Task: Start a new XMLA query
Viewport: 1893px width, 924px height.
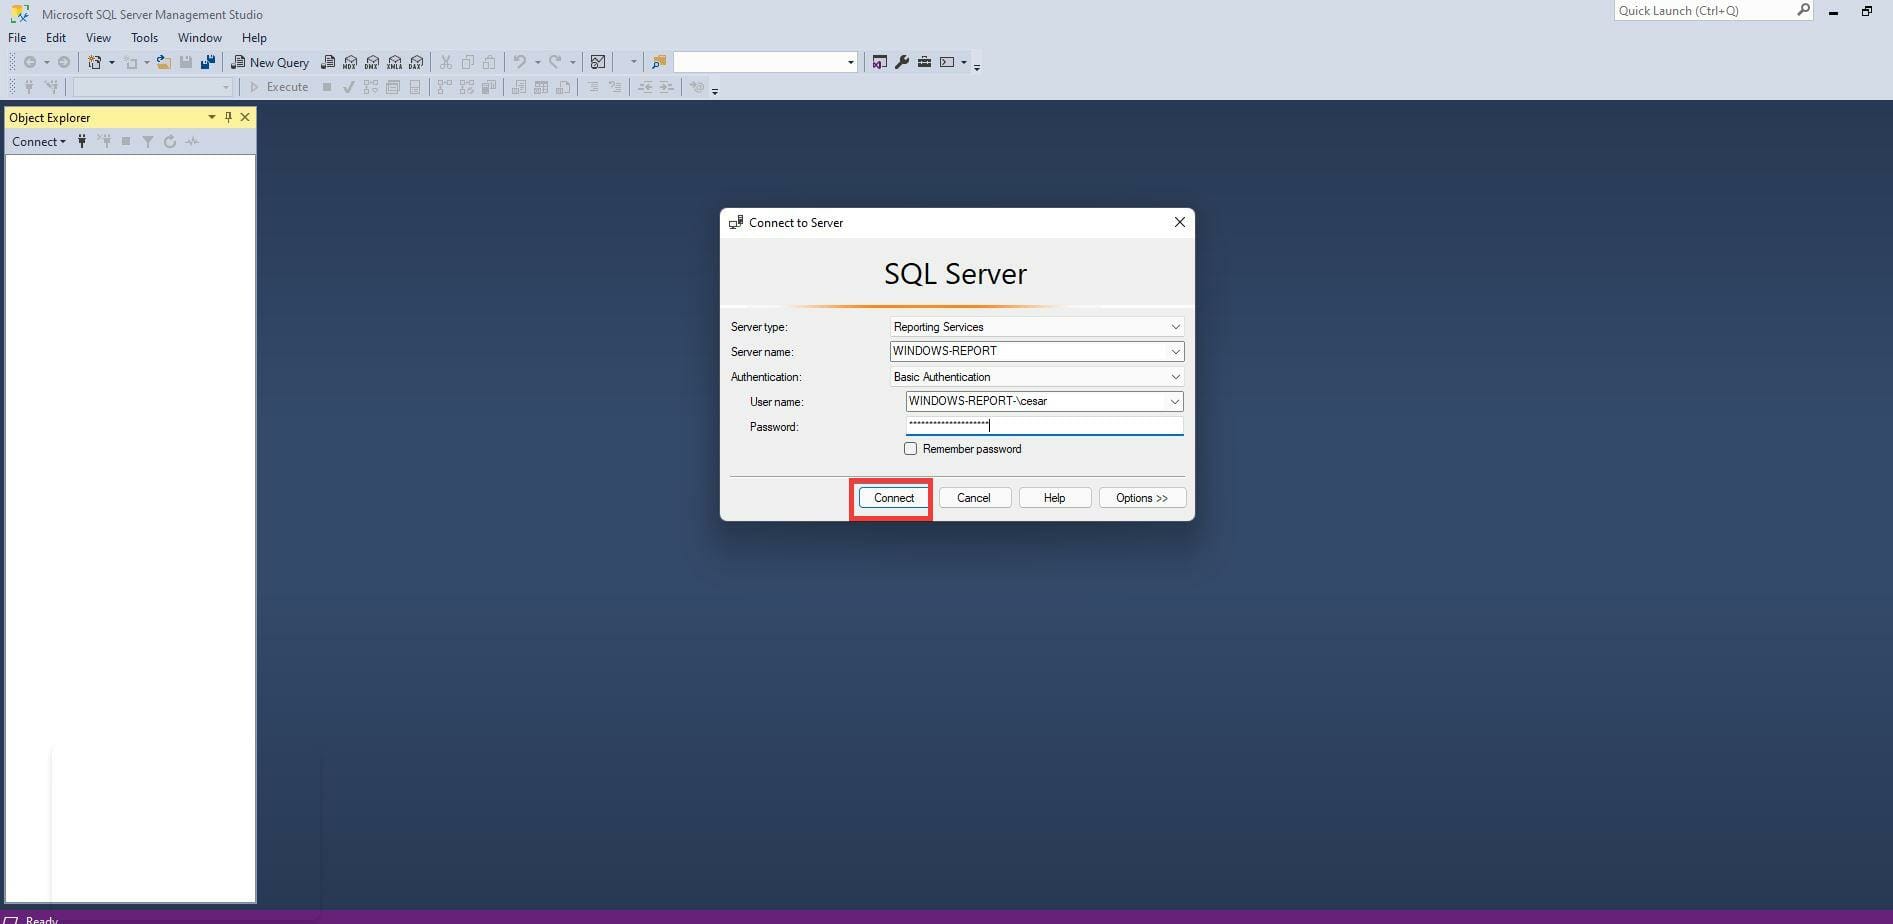Action: [394, 61]
